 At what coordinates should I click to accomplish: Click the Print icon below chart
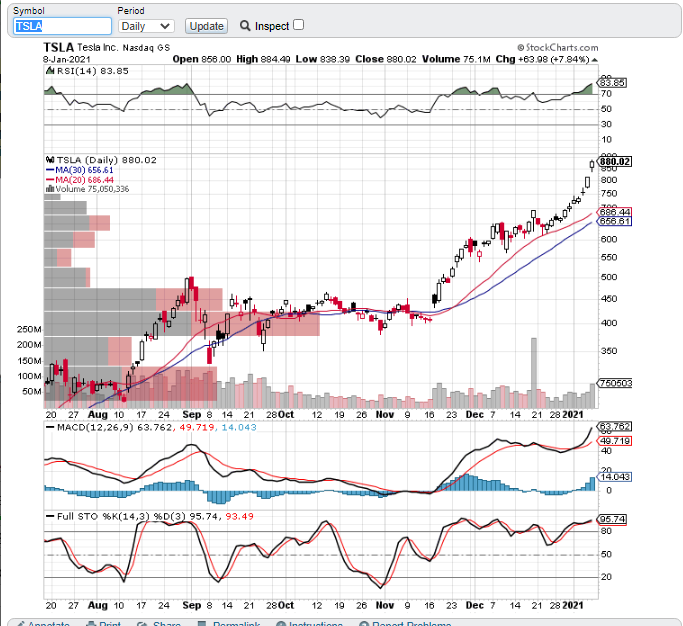tap(89, 624)
